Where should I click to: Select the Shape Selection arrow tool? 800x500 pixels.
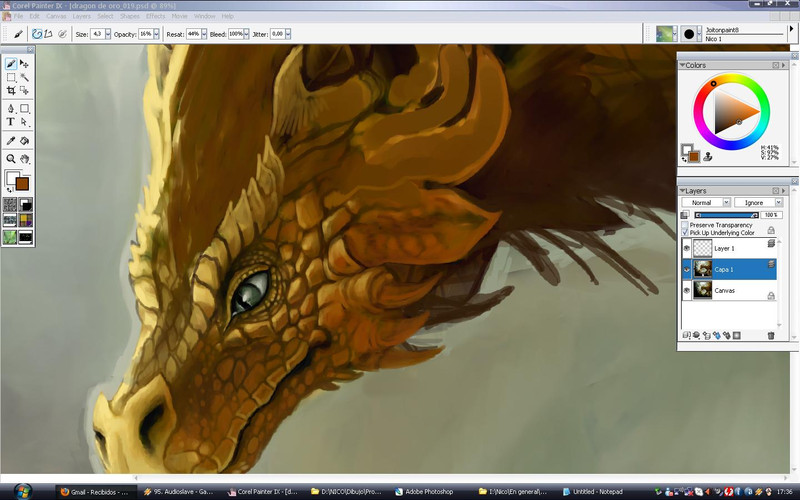pyautogui.click(x=24, y=122)
